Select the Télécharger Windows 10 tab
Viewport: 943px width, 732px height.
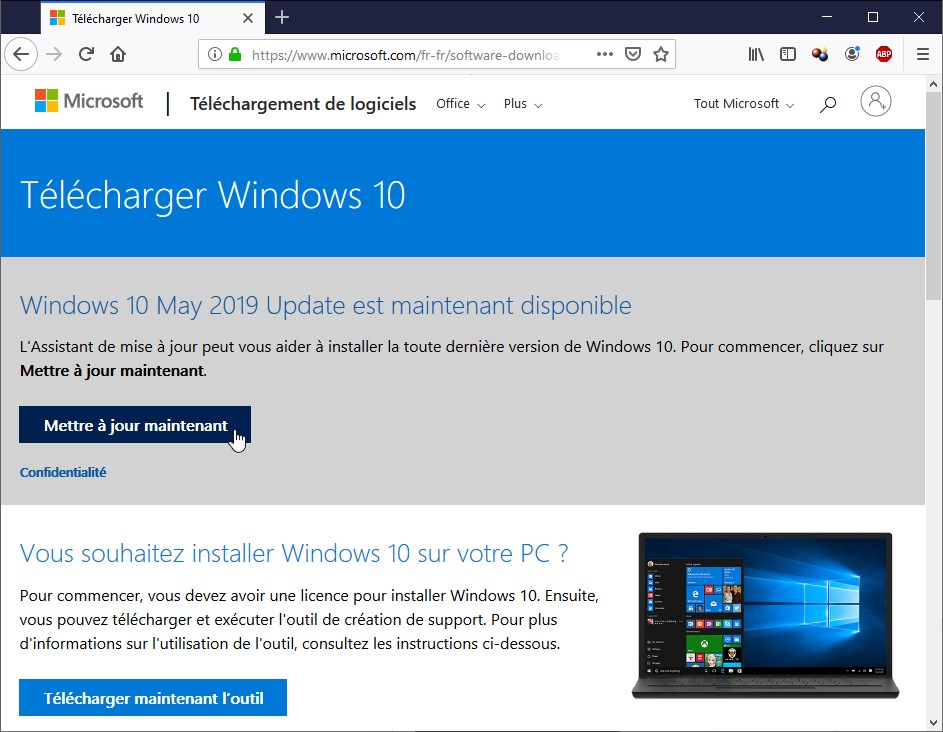pos(153,18)
